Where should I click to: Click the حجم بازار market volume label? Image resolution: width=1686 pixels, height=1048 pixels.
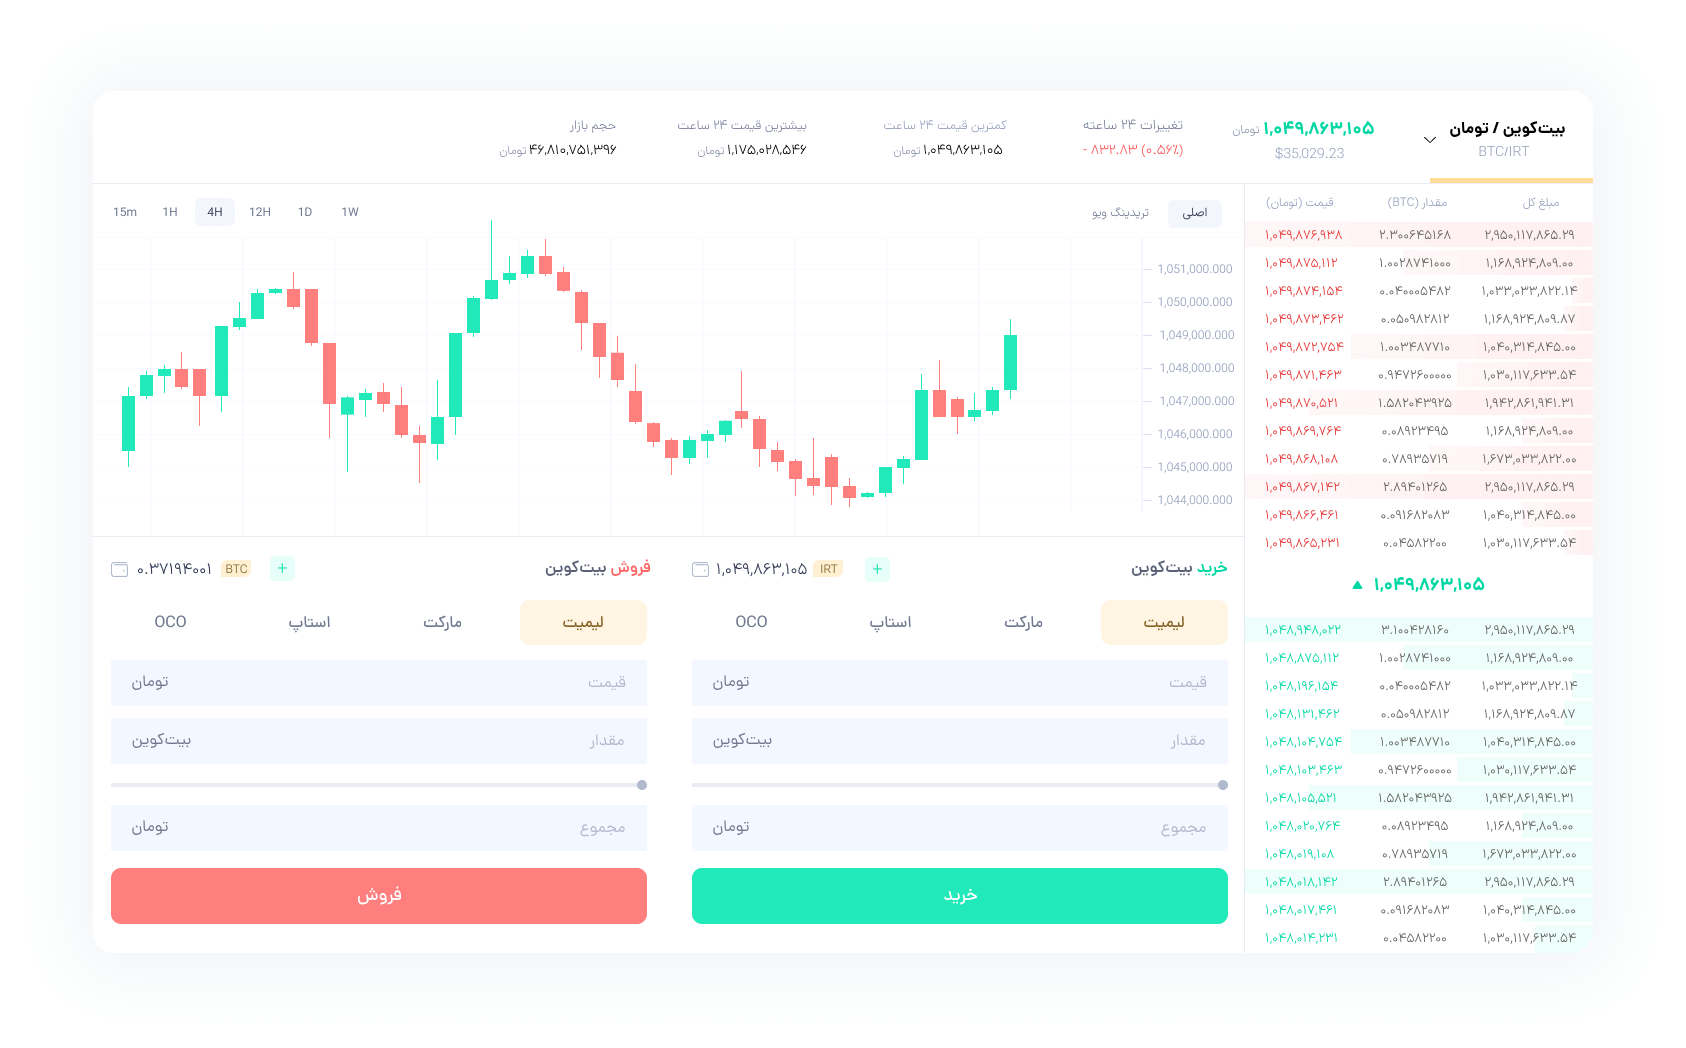point(593,125)
